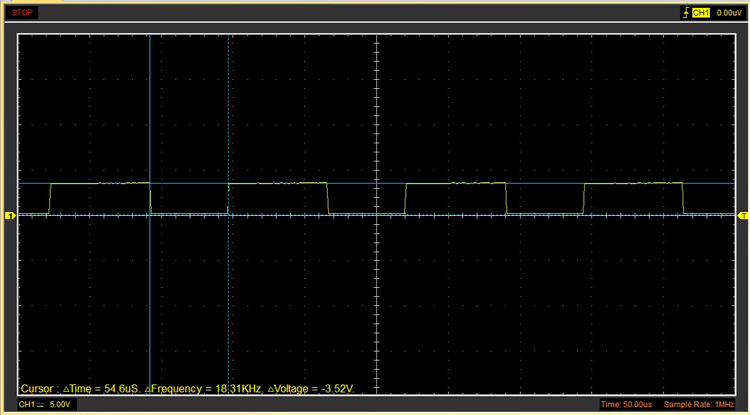Screen dimensions: 750x415
Task: Grab the yellow T trigger level marker
Action: [x=743, y=216]
